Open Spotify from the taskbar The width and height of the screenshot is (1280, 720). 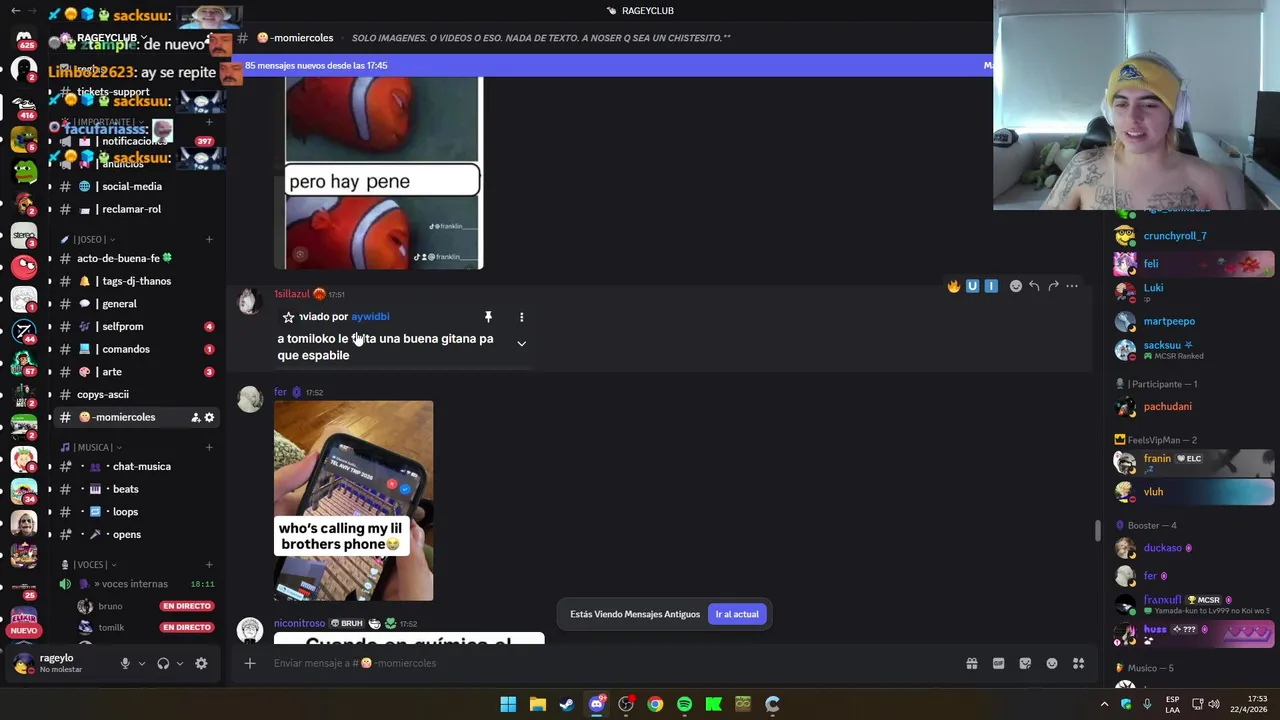point(684,704)
